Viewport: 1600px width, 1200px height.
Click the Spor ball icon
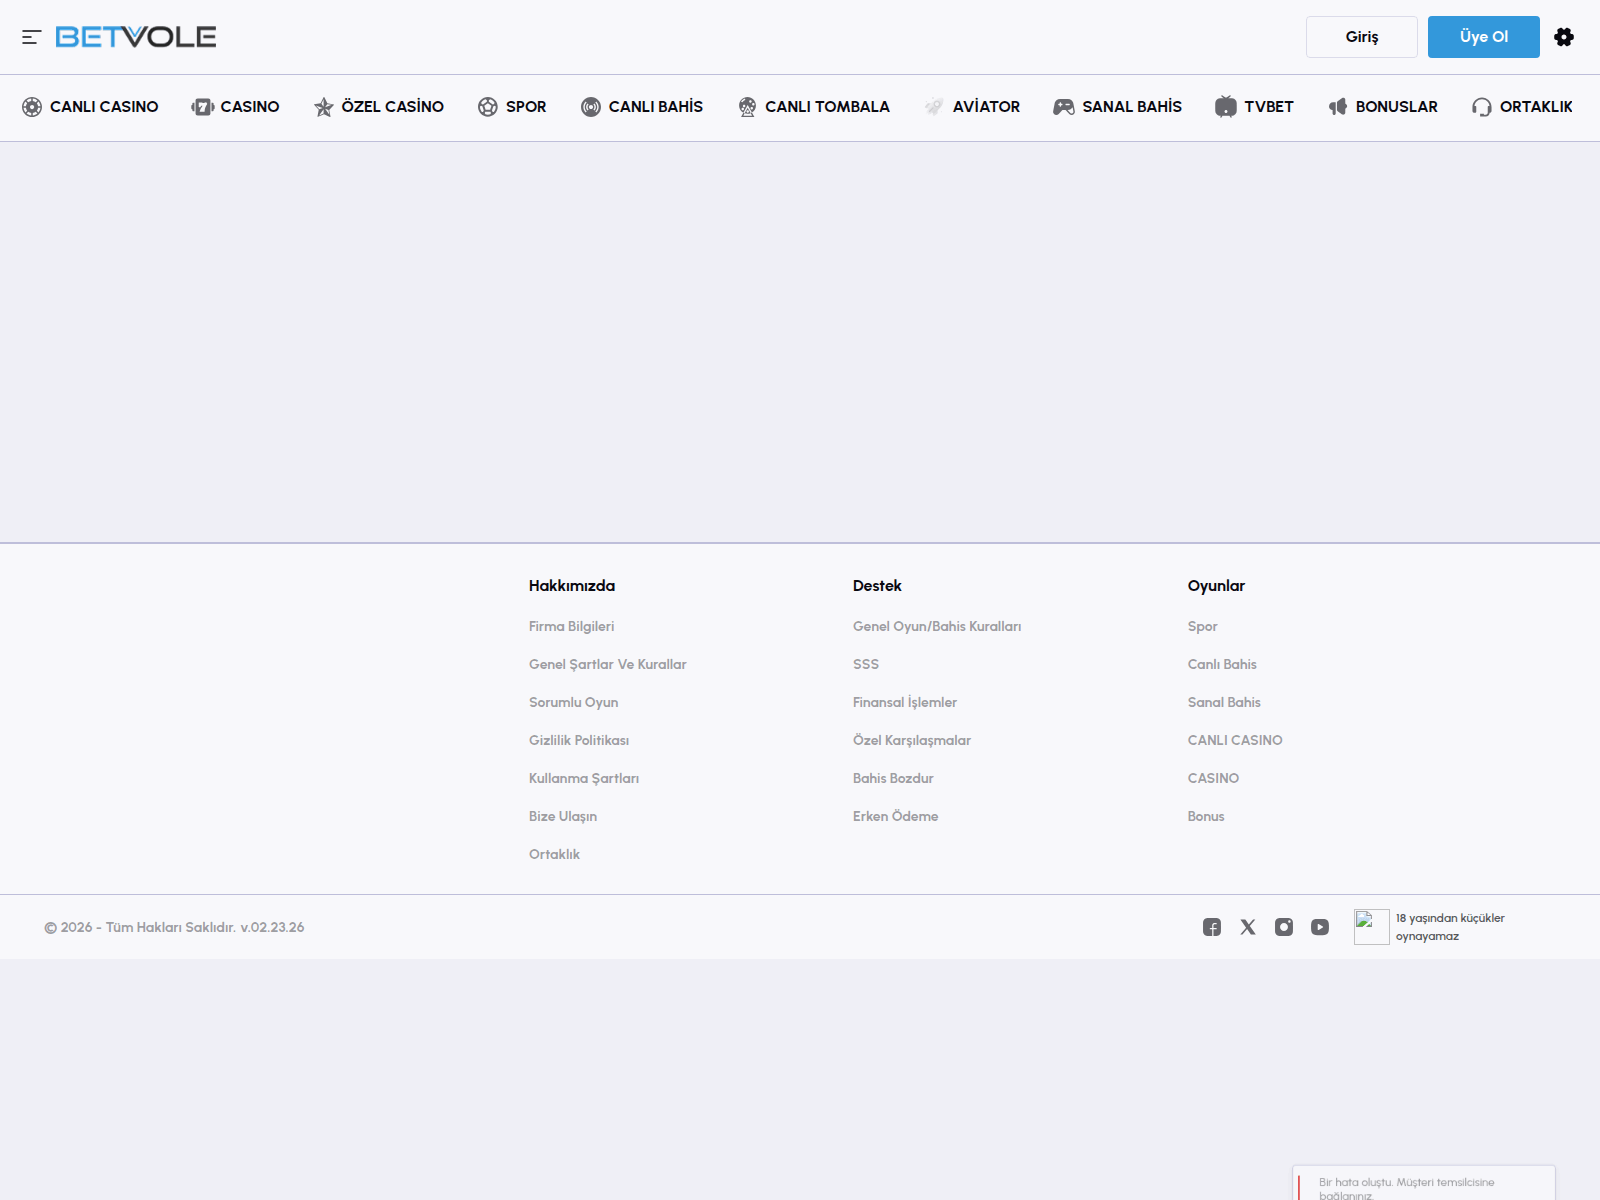[487, 106]
